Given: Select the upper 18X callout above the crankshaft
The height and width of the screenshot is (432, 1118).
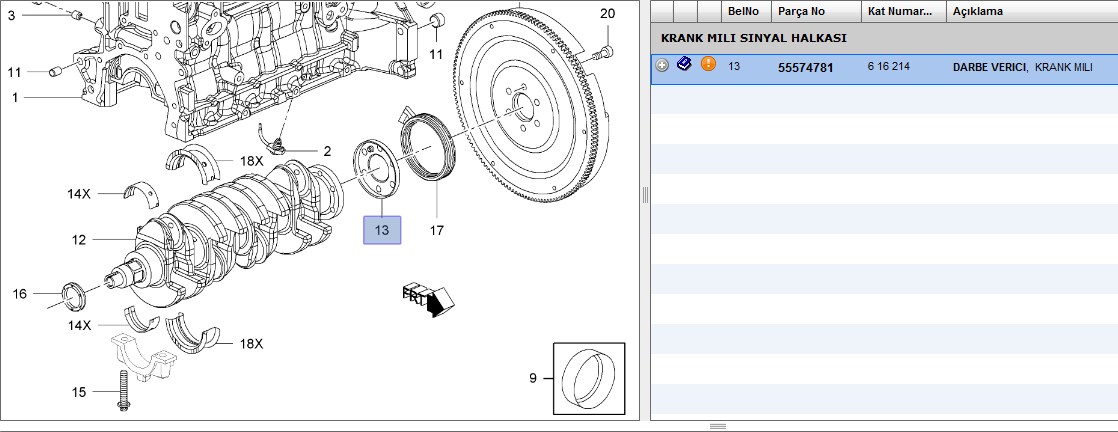Looking at the screenshot, I should (x=251, y=161).
